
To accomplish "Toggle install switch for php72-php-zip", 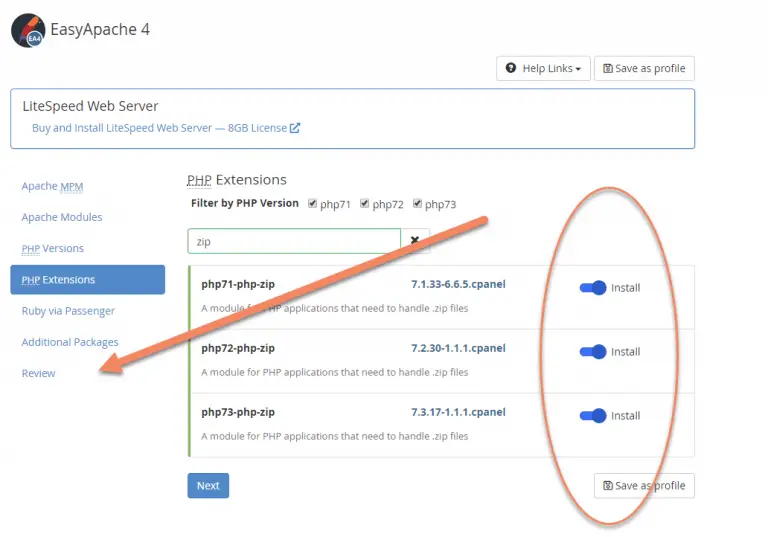I will pyautogui.click(x=593, y=352).
